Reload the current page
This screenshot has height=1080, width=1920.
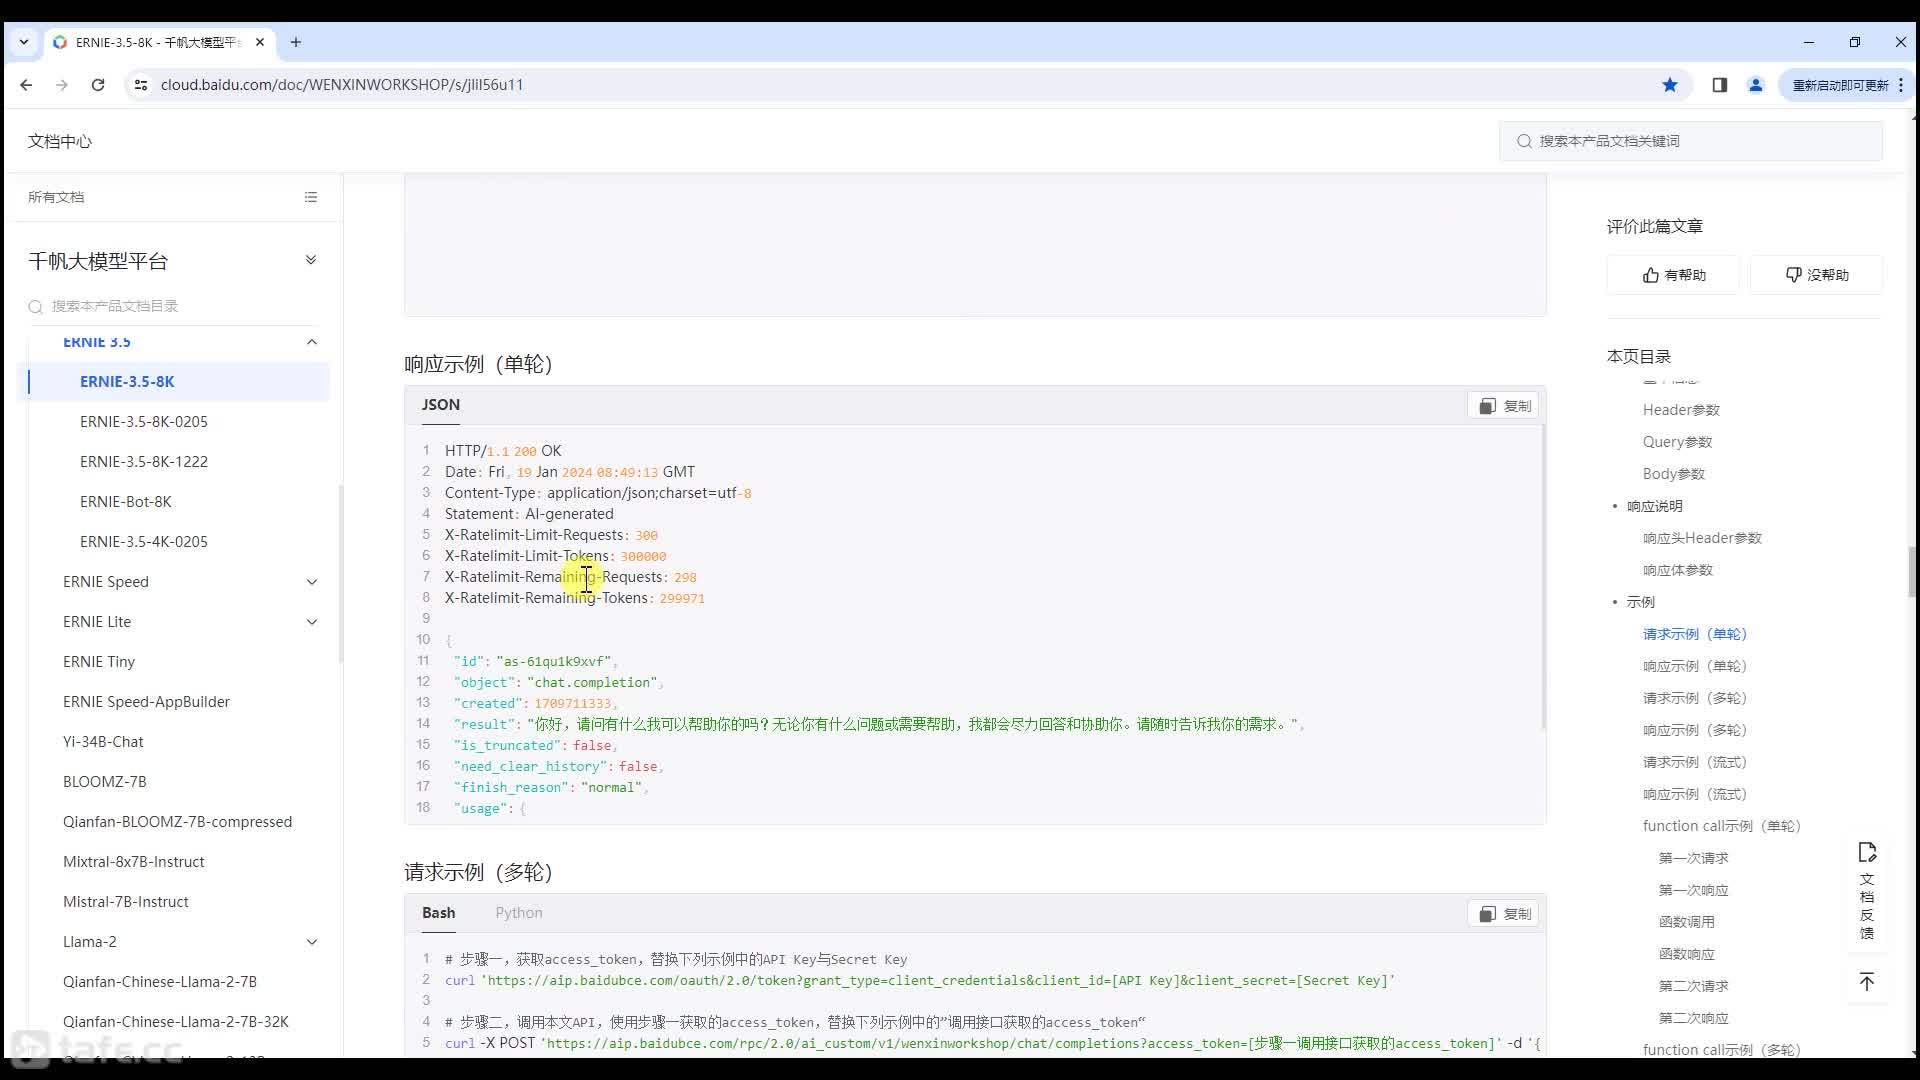[98, 85]
